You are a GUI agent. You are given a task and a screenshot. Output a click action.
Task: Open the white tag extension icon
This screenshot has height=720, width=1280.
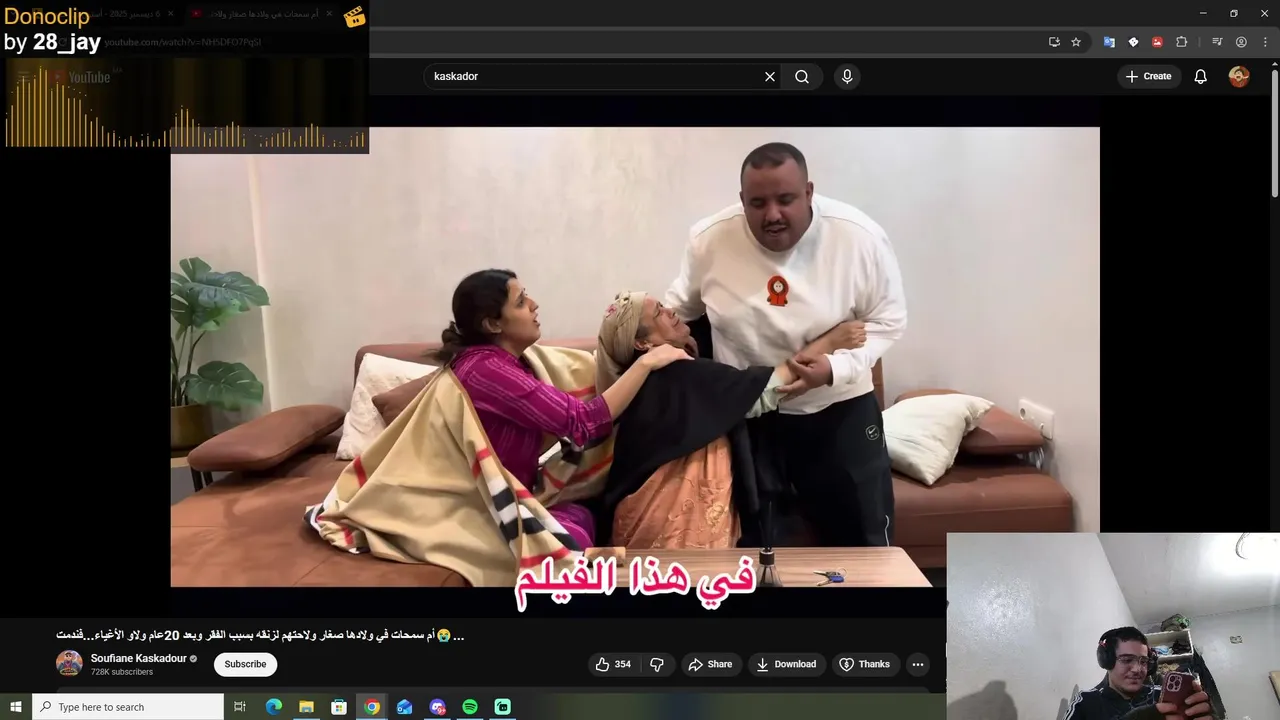(x=1133, y=42)
